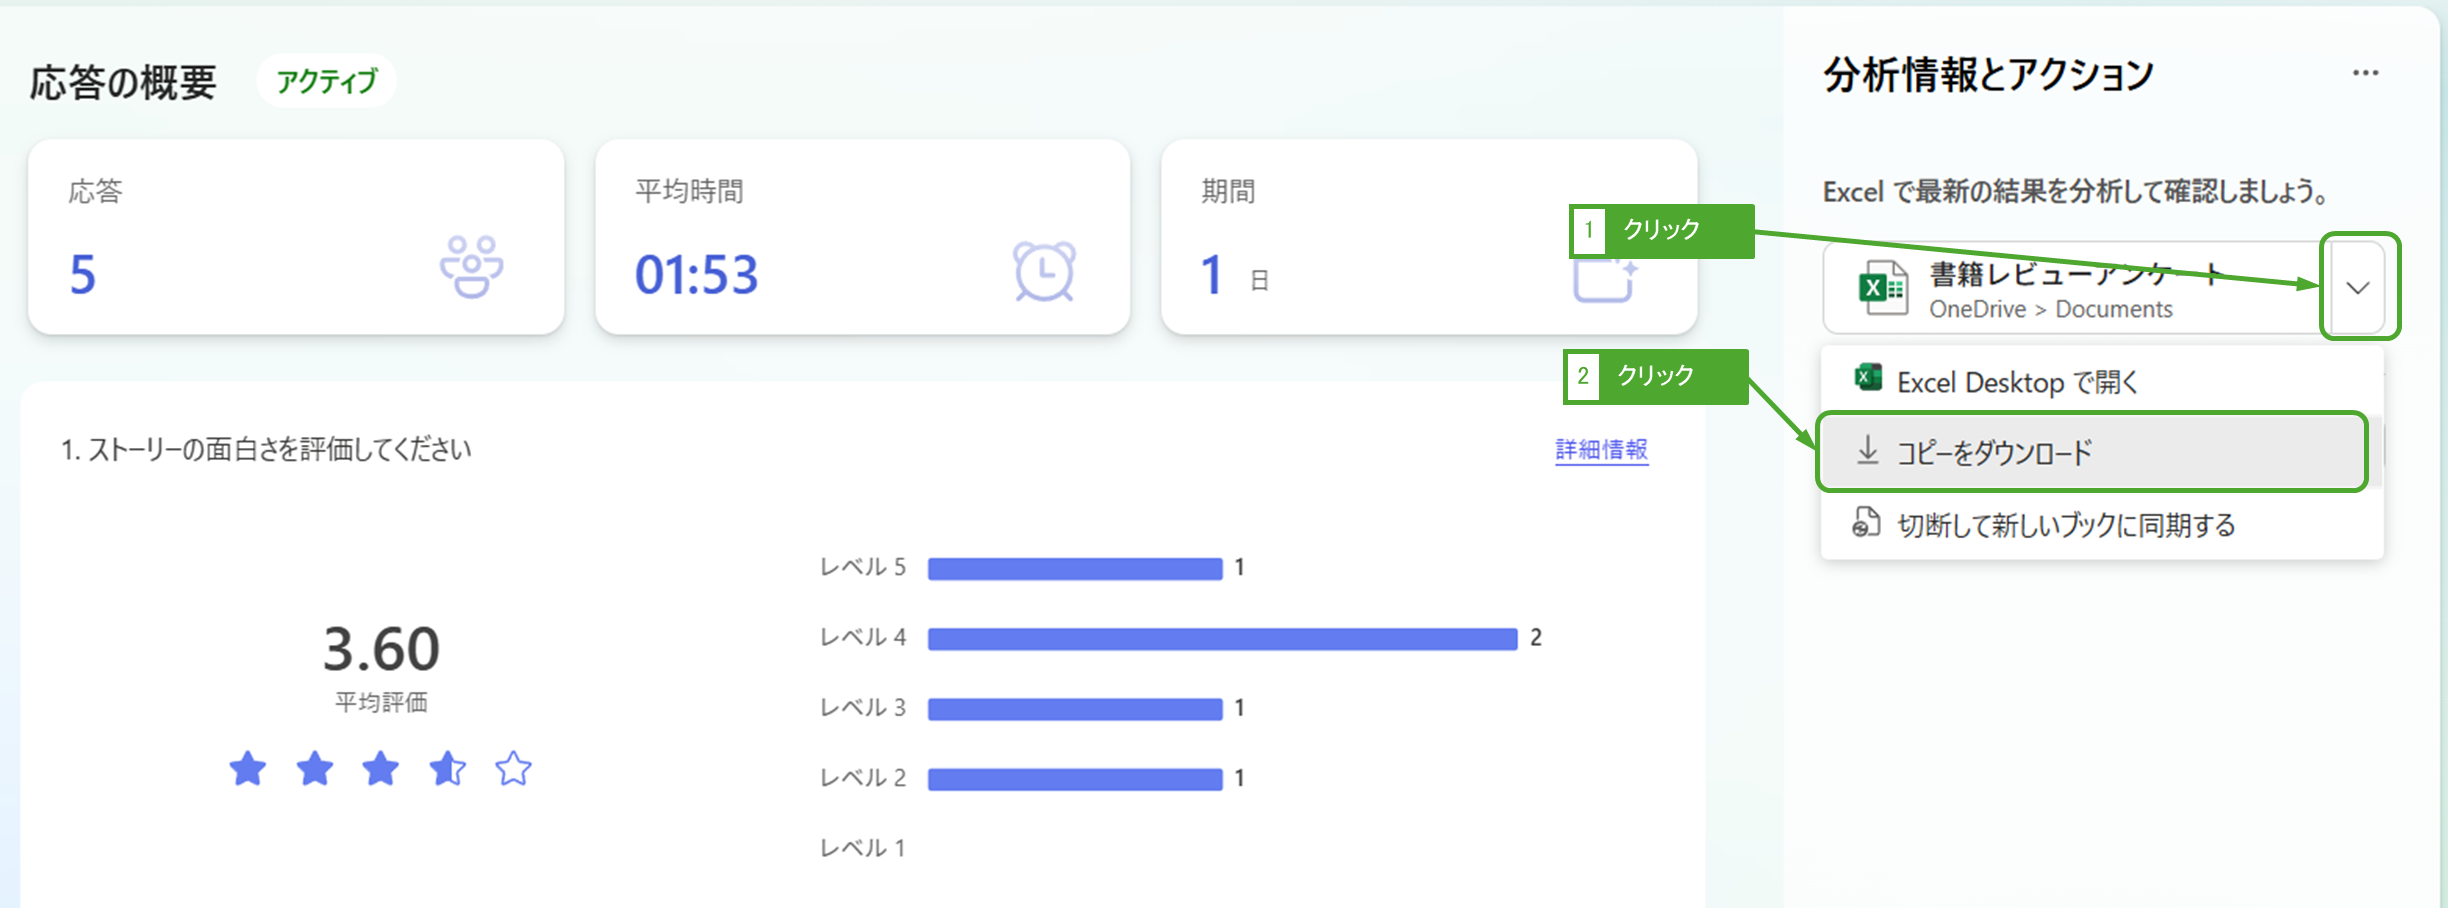Choose 'コピーをダウンロード' from the menu
Viewport: 2448px width, 908px height.
pyautogui.click(x=1994, y=453)
